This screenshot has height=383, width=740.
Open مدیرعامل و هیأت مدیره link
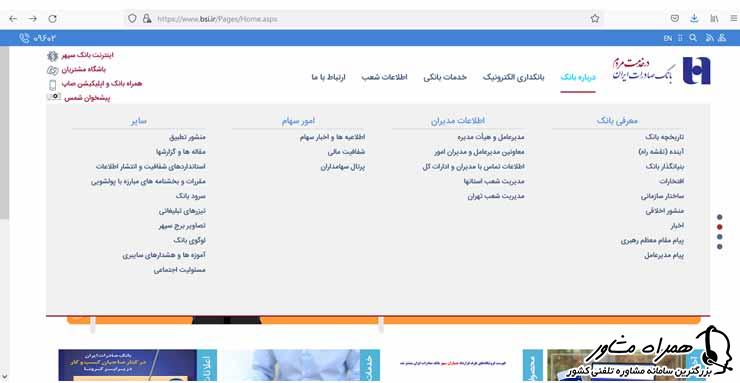pyautogui.click(x=491, y=137)
